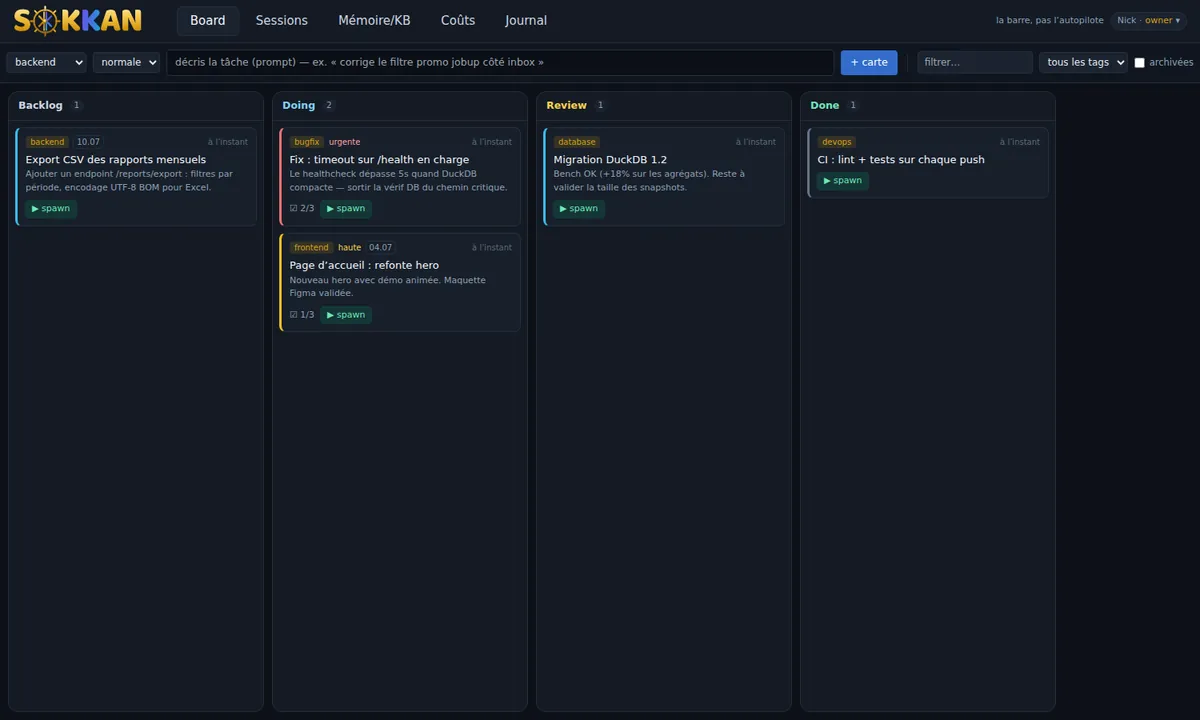Open card Fix : timeout sur /health en charge

(401, 177)
